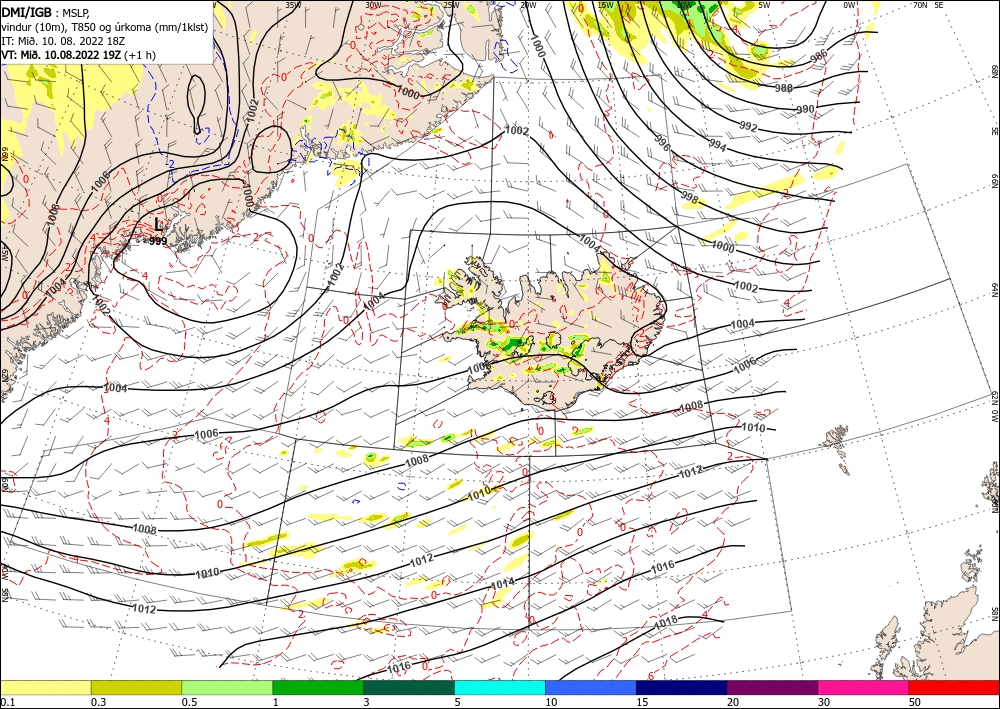This screenshot has height=709, width=1000.
Task: Click the "IT: Mið. 10. 08. 2022 18Z" line
Action: 62,41
